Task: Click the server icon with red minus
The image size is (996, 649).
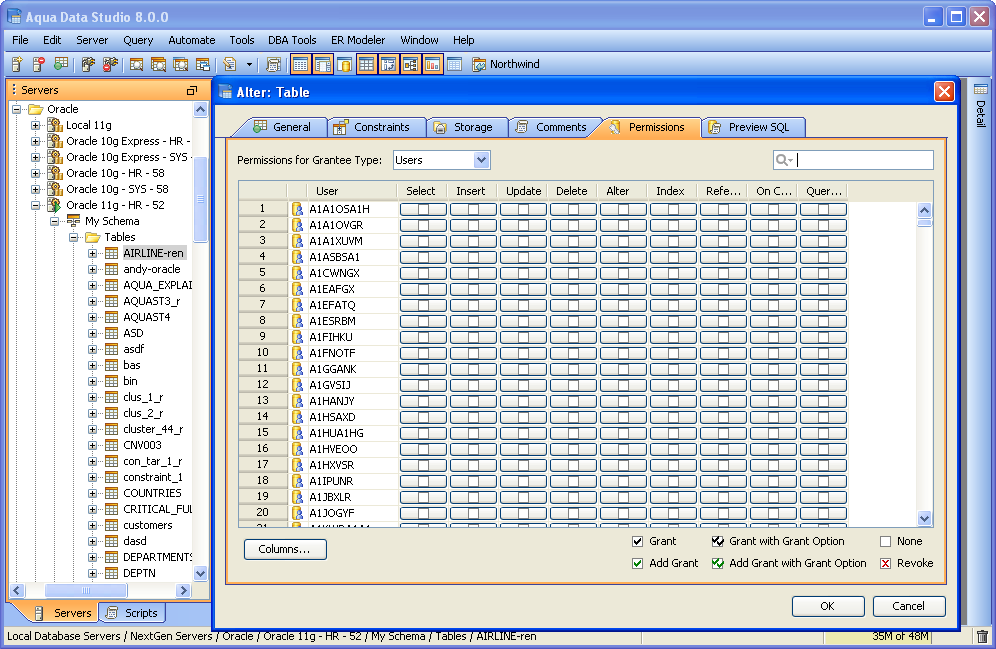Action: 39,64
